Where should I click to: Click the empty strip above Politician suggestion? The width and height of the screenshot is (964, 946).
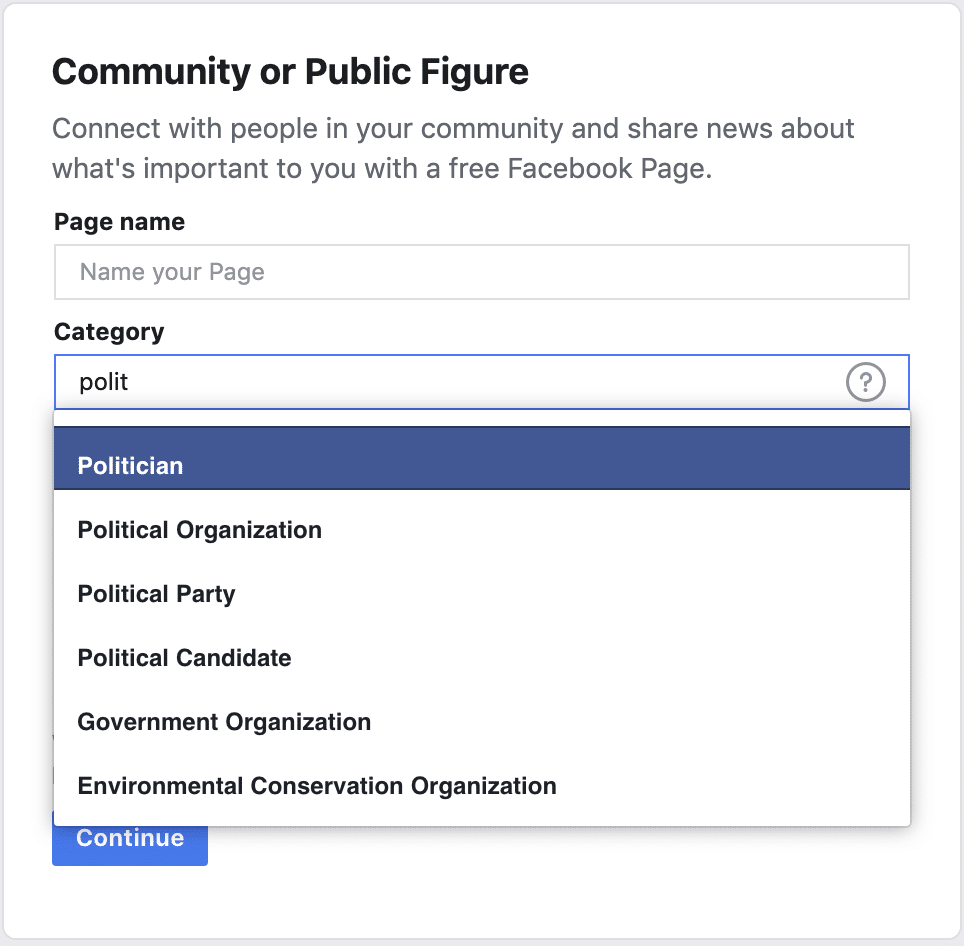[x=481, y=419]
